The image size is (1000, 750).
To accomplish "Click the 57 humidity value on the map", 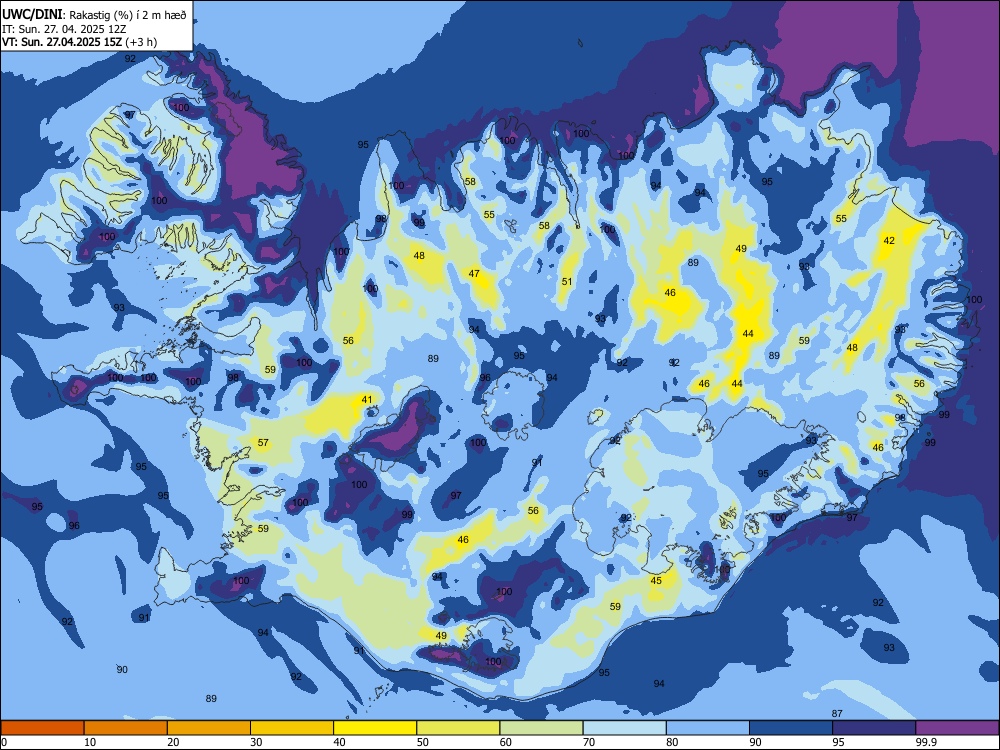I will pyautogui.click(x=263, y=443).
